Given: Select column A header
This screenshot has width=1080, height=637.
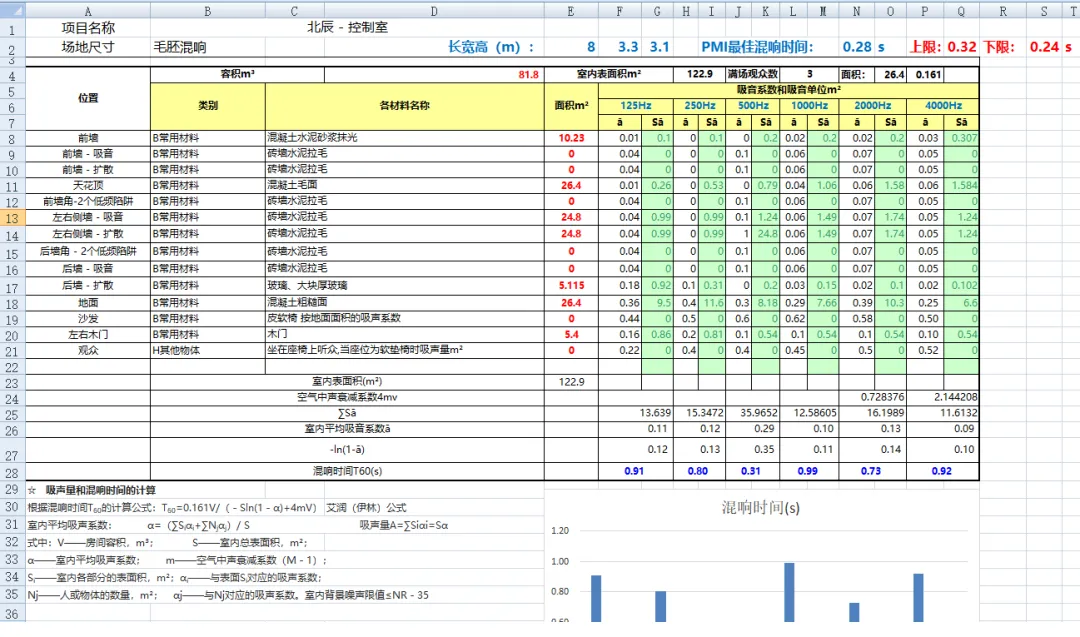Looking at the screenshot, I should click(x=87, y=11).
